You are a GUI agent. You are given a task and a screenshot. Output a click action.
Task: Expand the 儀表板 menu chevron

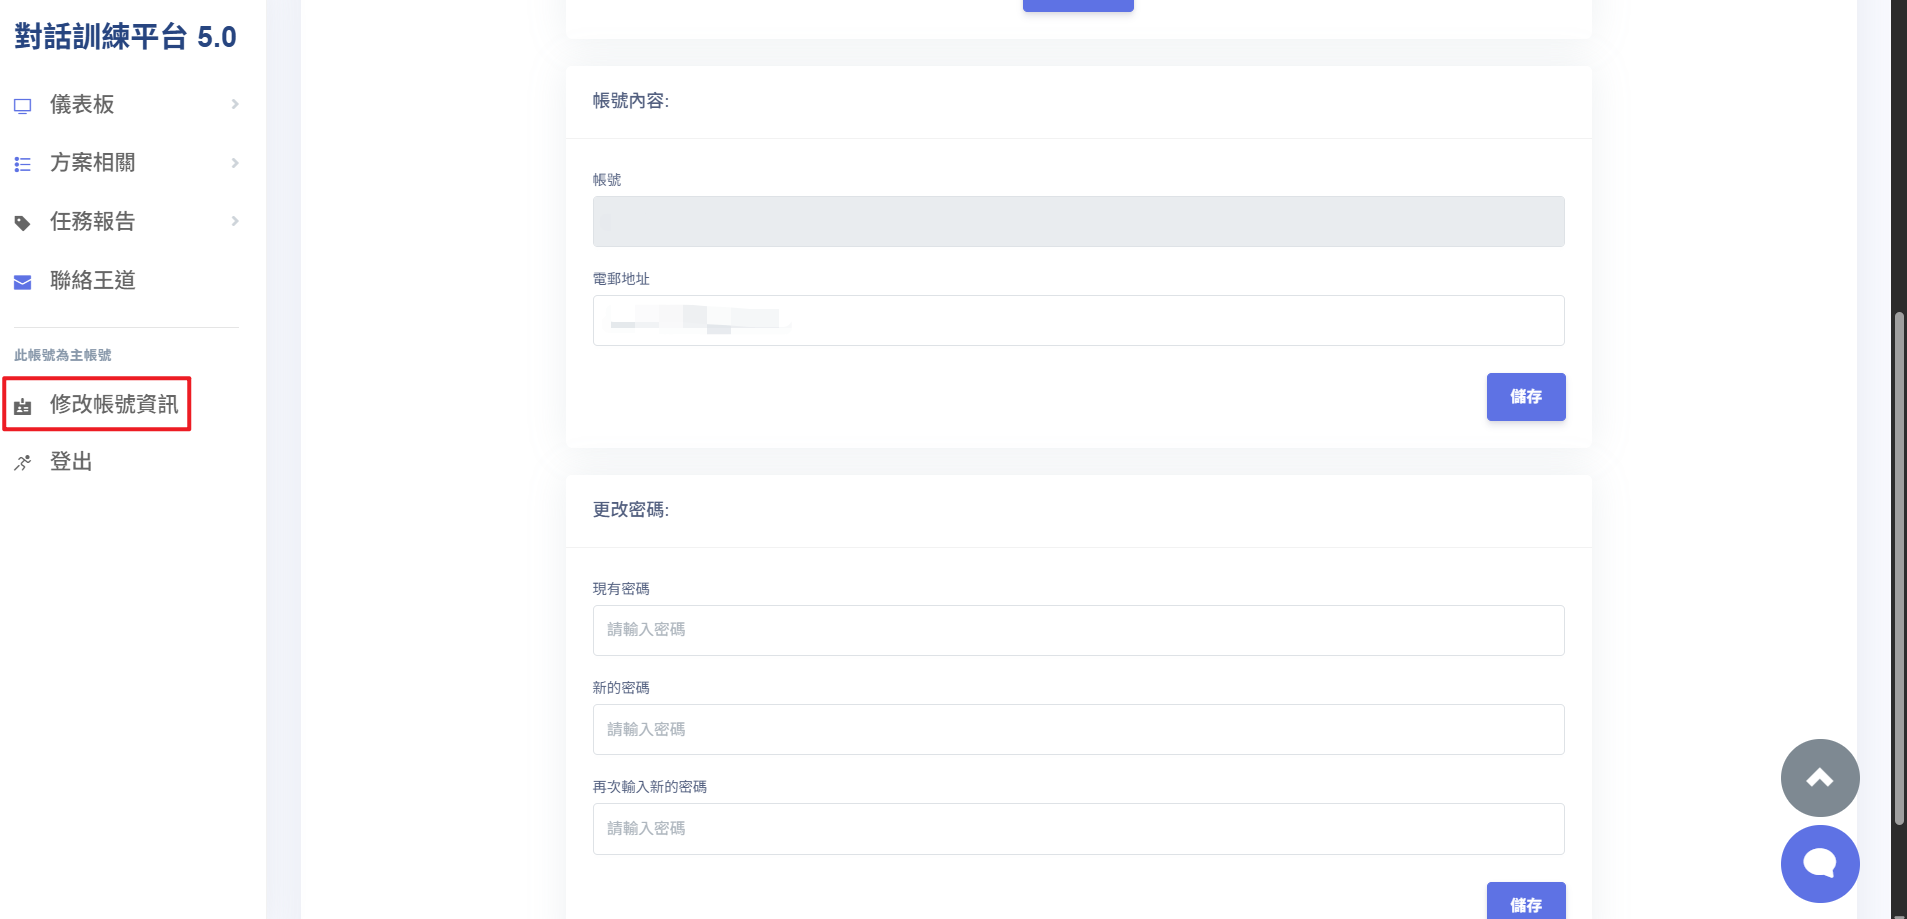pos(235,104)
